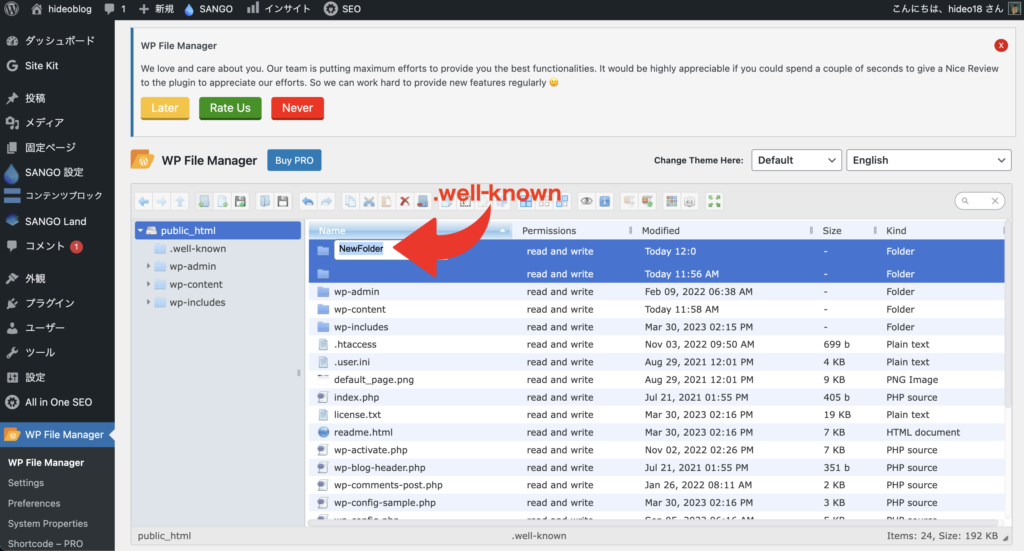This screenshot has height=551, width=1024.
Task: Click the Get info toolbar icon
Action: tap(605, 201)
